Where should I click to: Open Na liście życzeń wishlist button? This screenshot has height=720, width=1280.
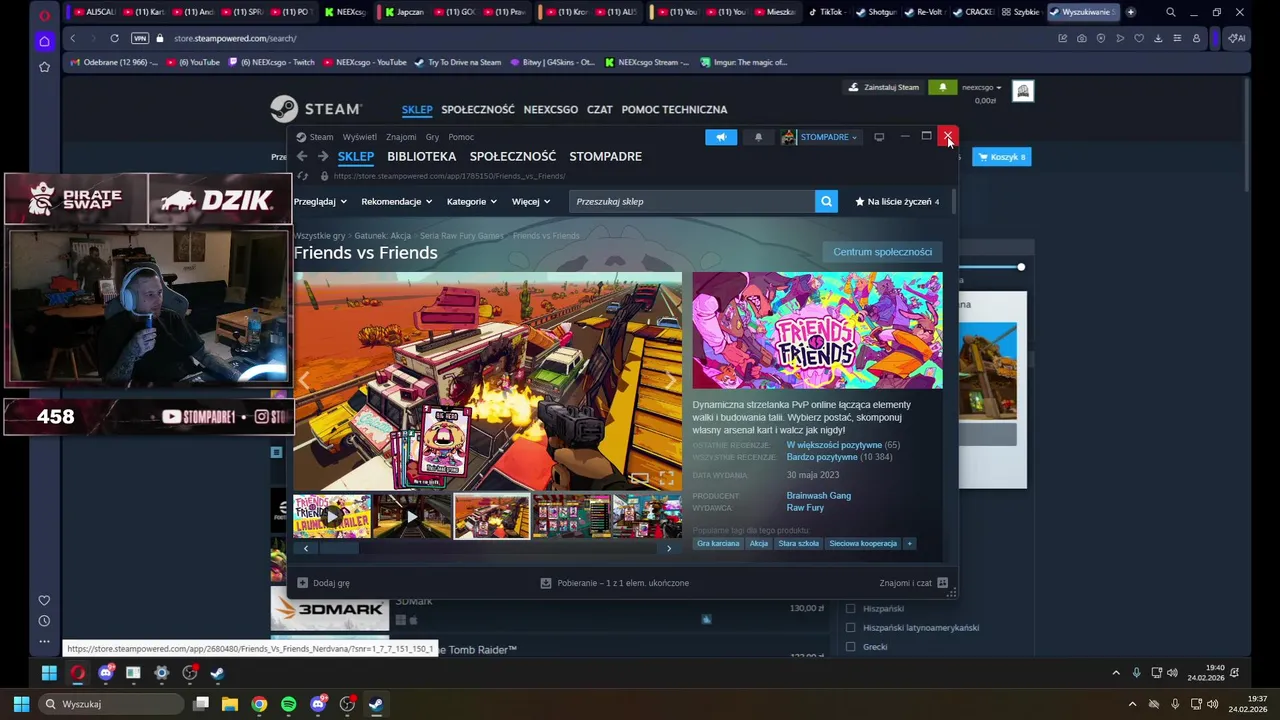pos(897,201)
